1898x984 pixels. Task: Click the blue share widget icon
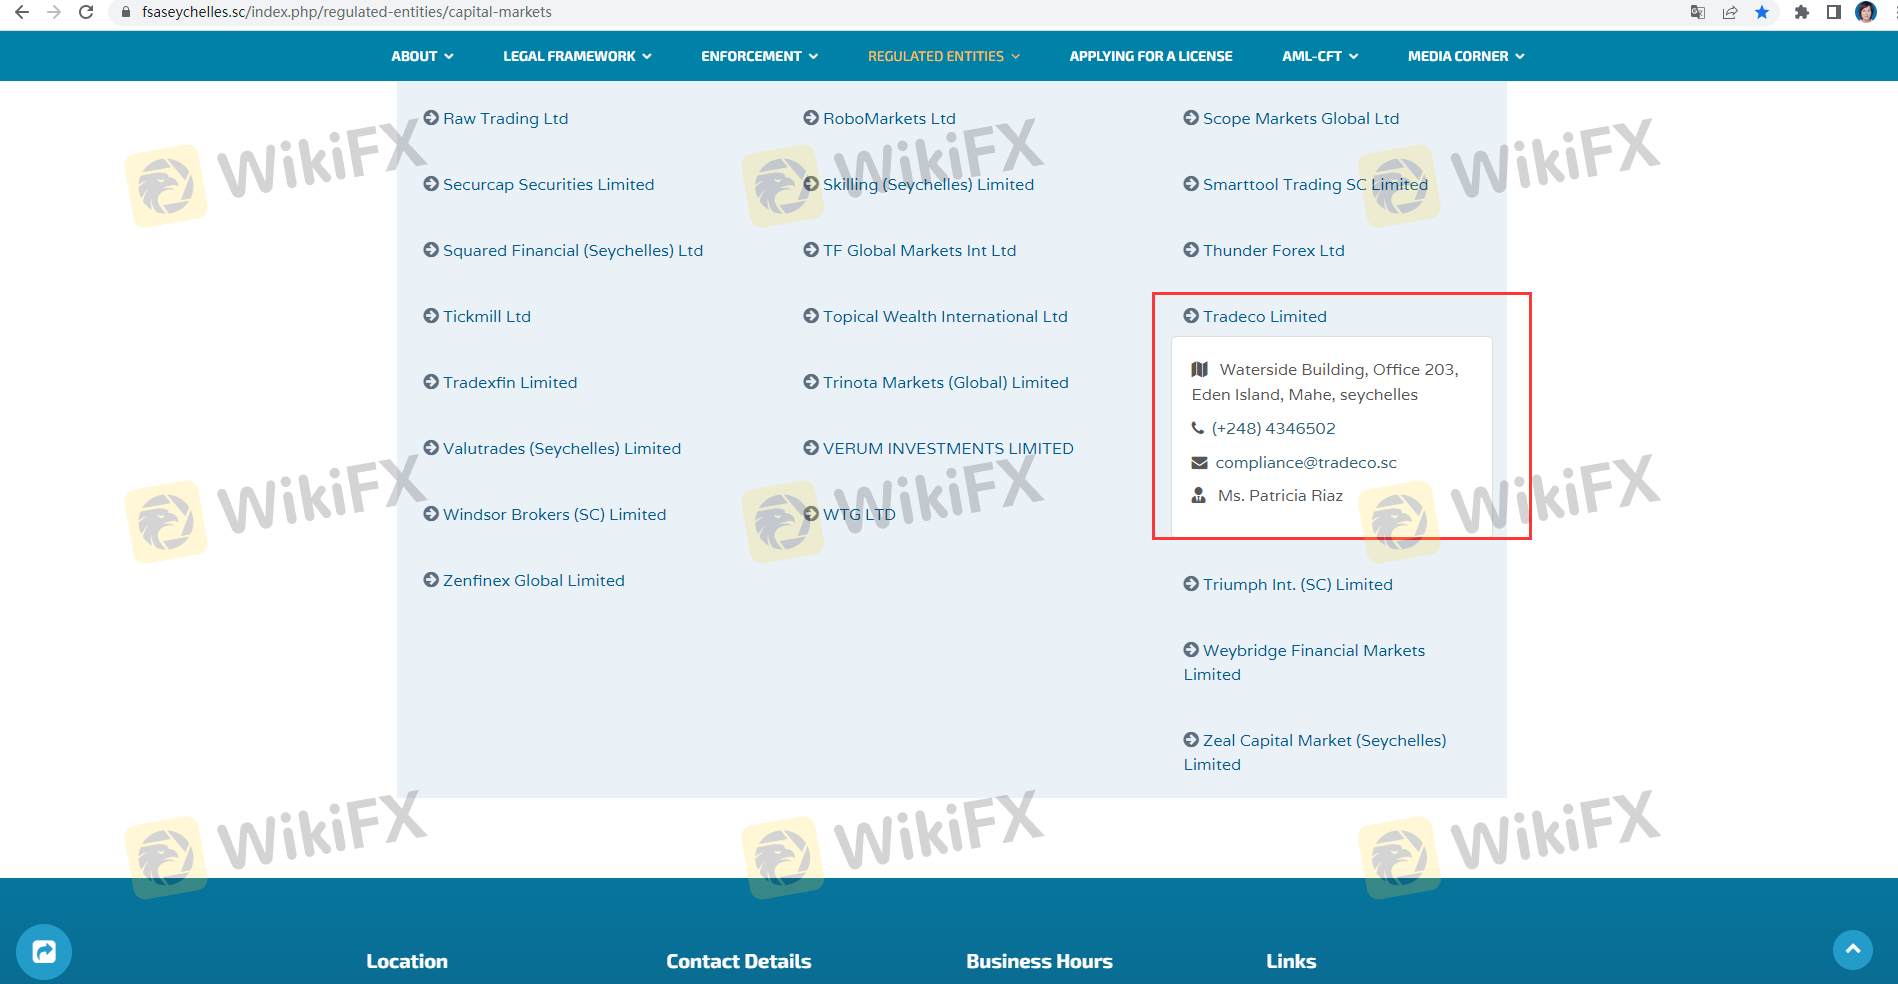click(x=44, y=951)
